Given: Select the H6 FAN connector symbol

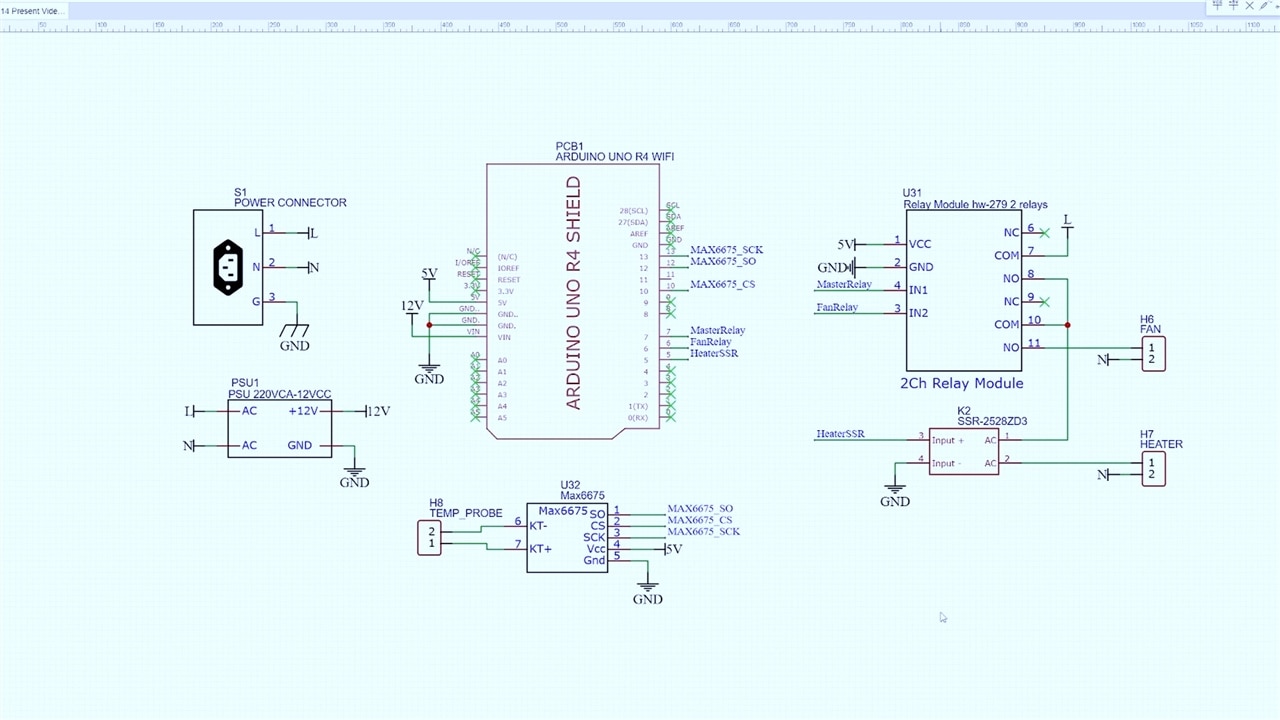Looking at the screenshot, I should pos(1153,353).
